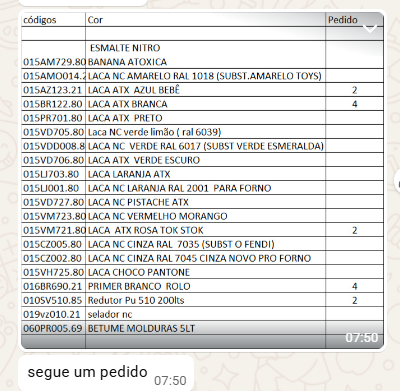
Task: Click the 07:50 timestamp on the image
Action: (x=362, y=338)
